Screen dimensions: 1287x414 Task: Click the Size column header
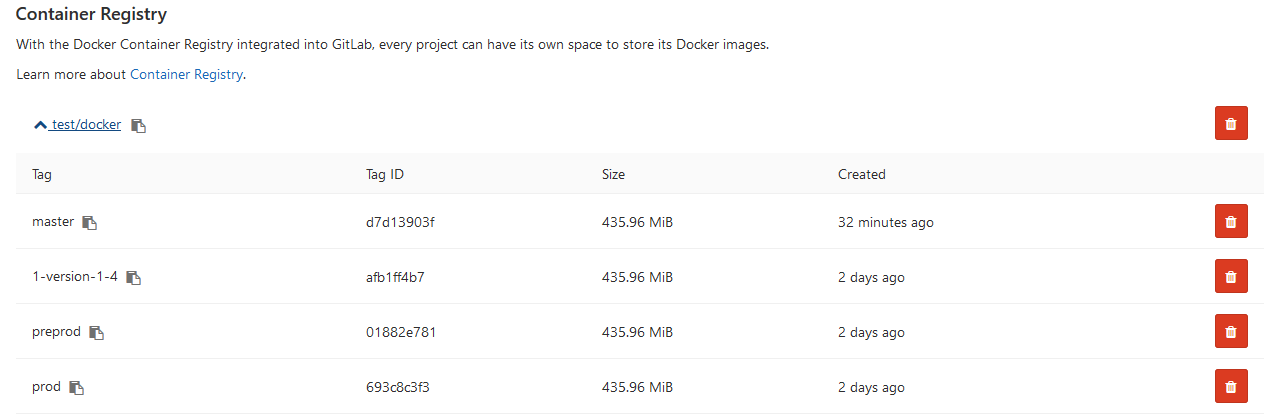(x=613, y=174)
